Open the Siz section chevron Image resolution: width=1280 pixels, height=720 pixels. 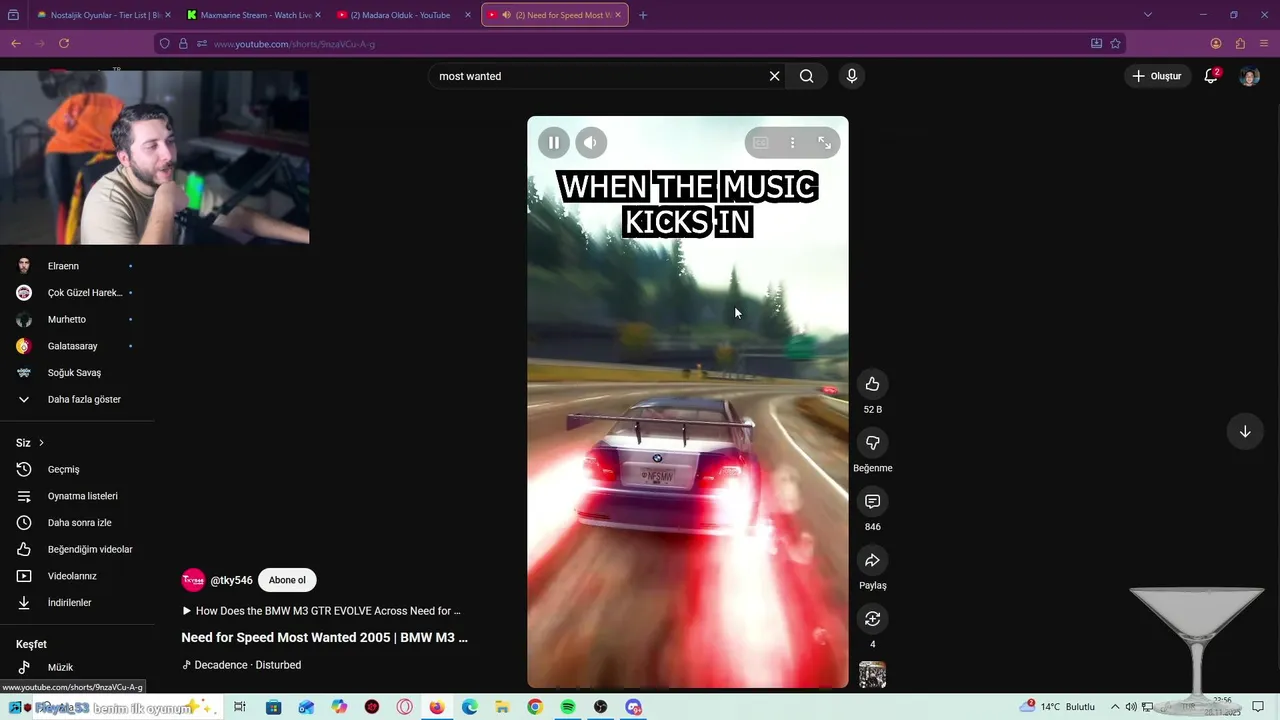click(41, 443)
